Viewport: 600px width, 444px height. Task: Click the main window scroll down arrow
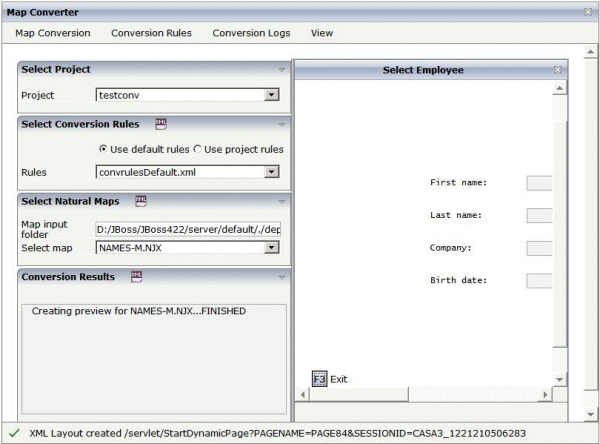pos(590,414)
